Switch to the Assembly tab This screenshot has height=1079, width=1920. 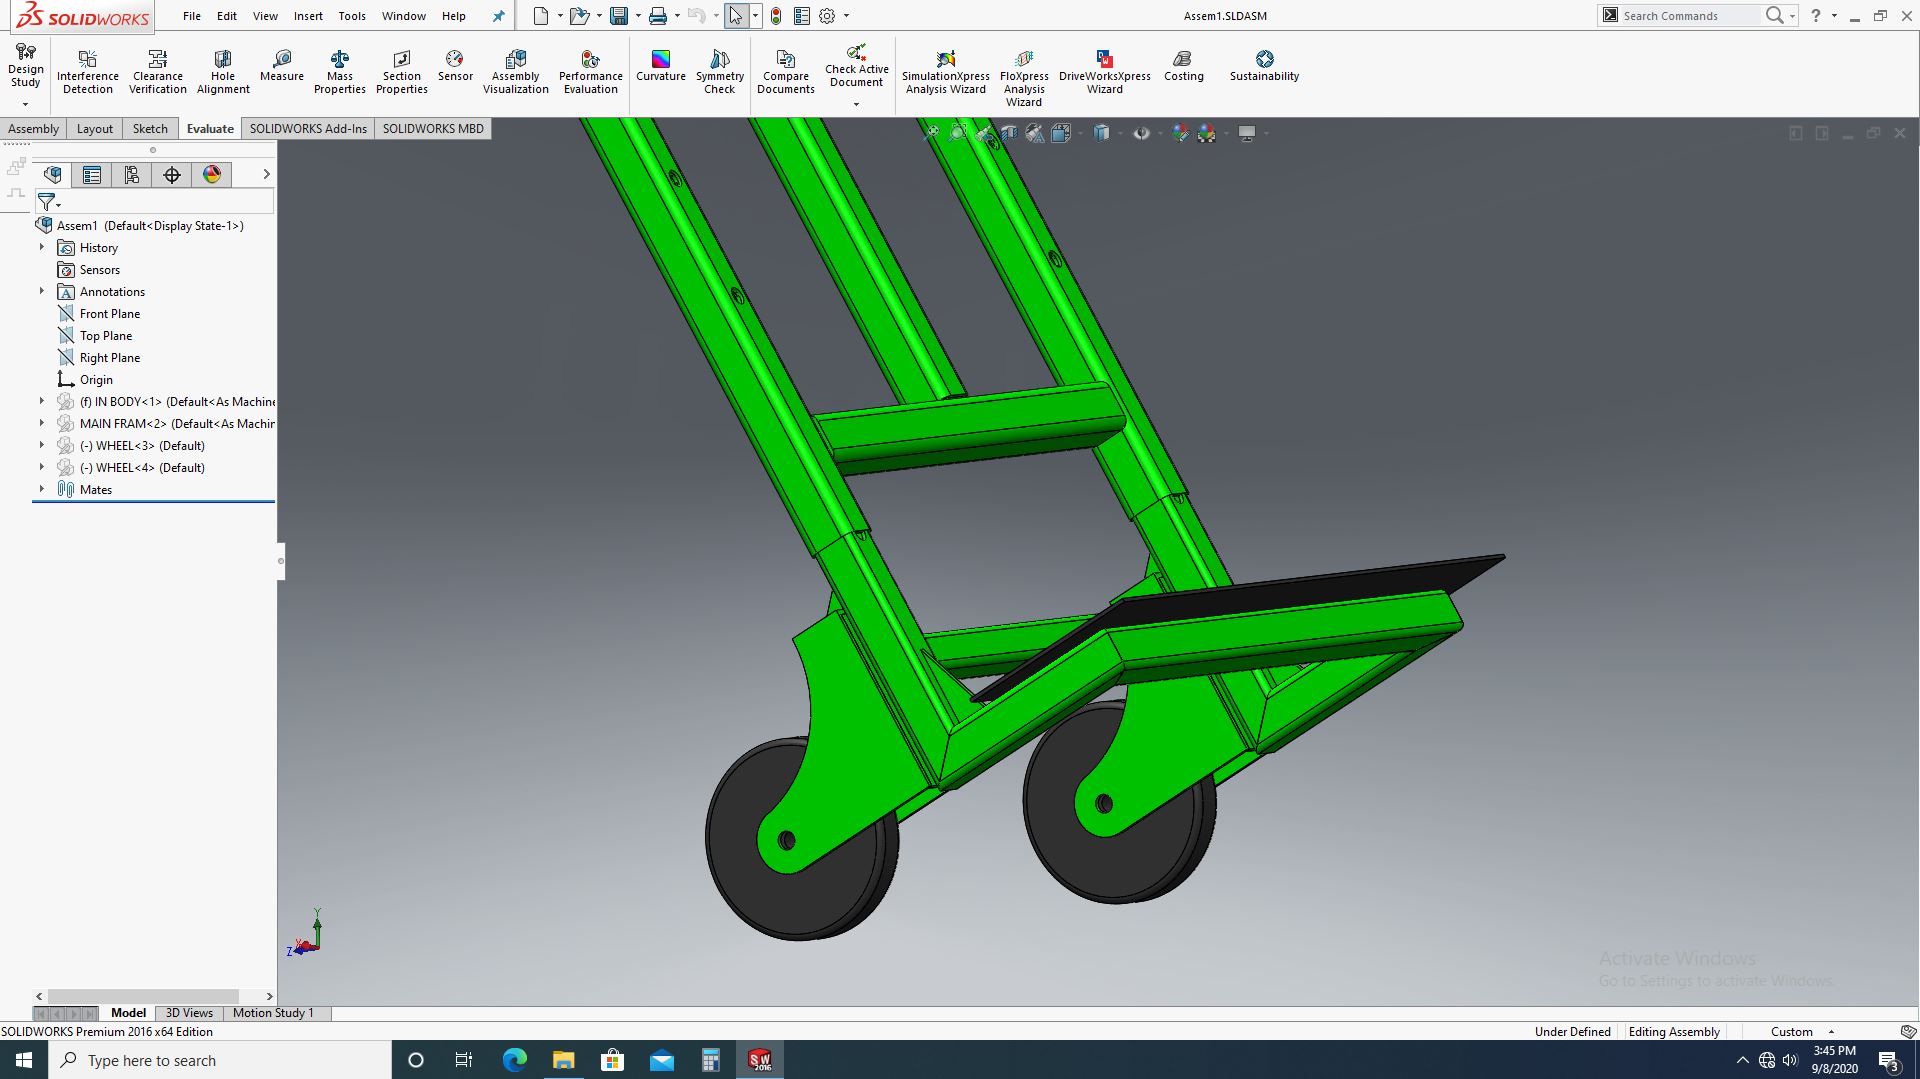coord(34,129)
